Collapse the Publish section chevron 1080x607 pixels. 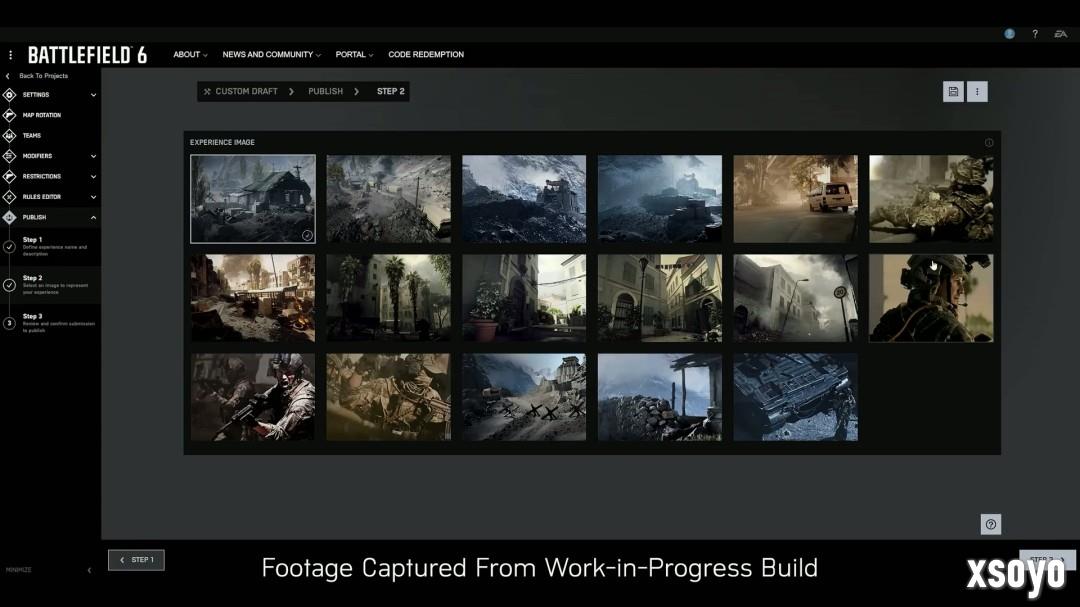(x=93, y=217)
